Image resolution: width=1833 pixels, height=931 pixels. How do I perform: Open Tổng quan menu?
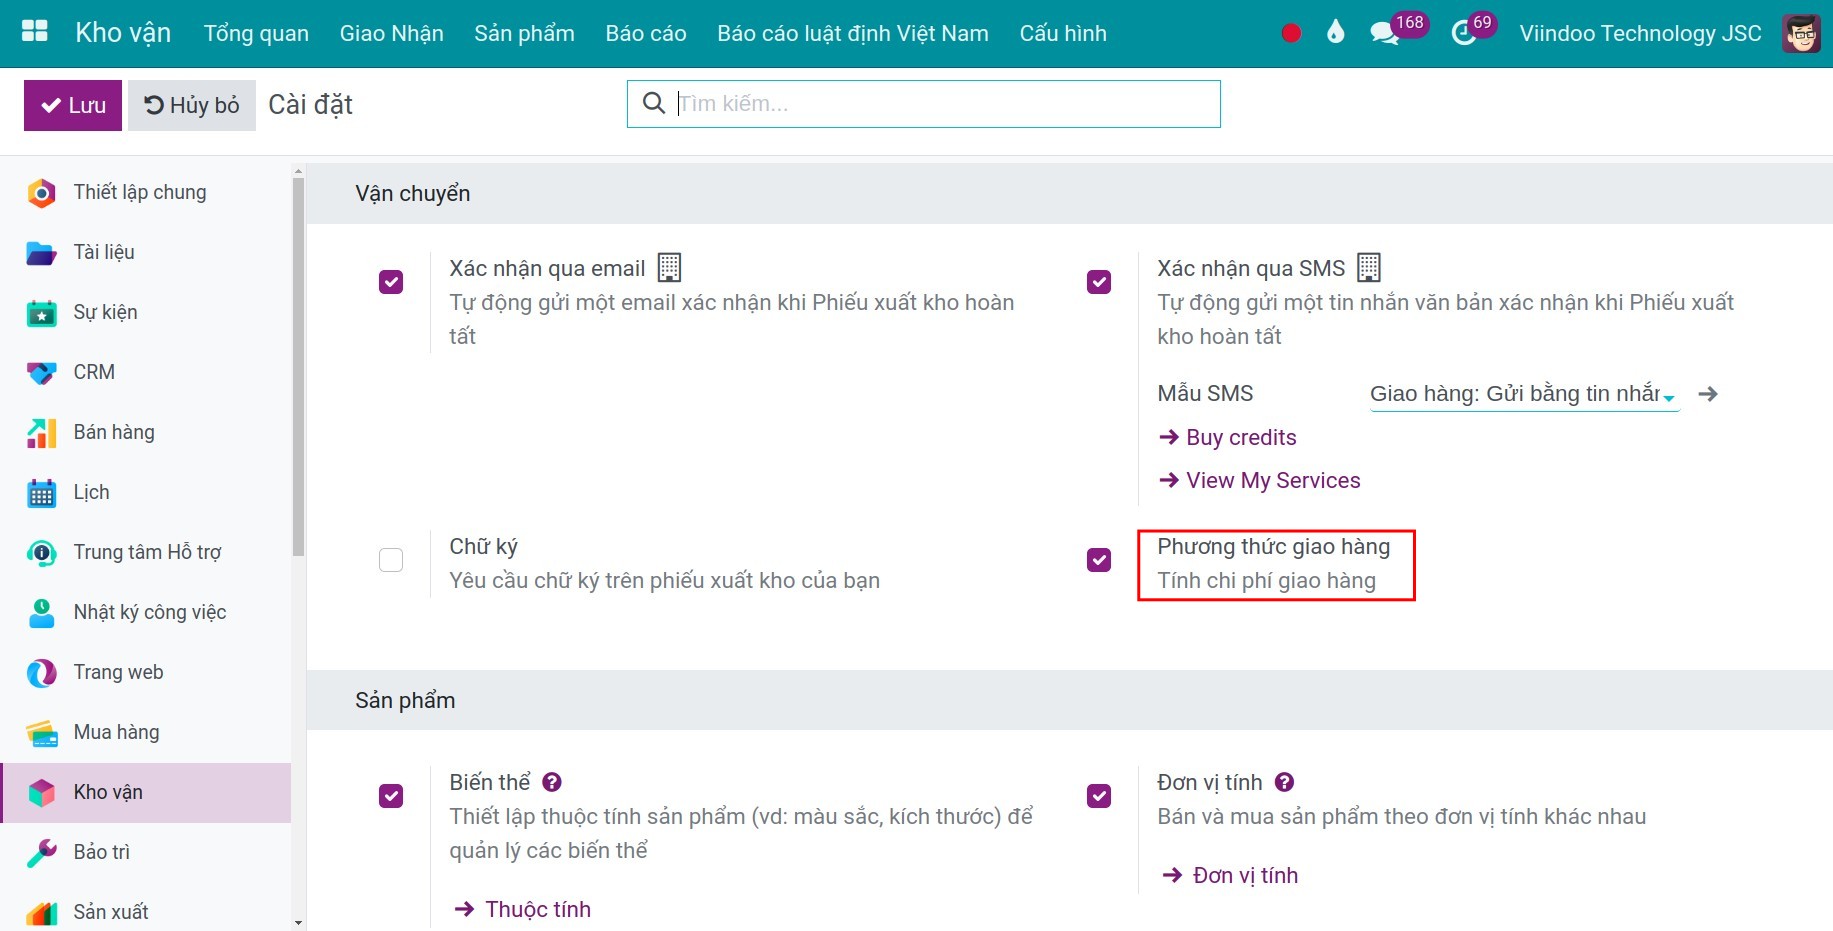(256, 33)
